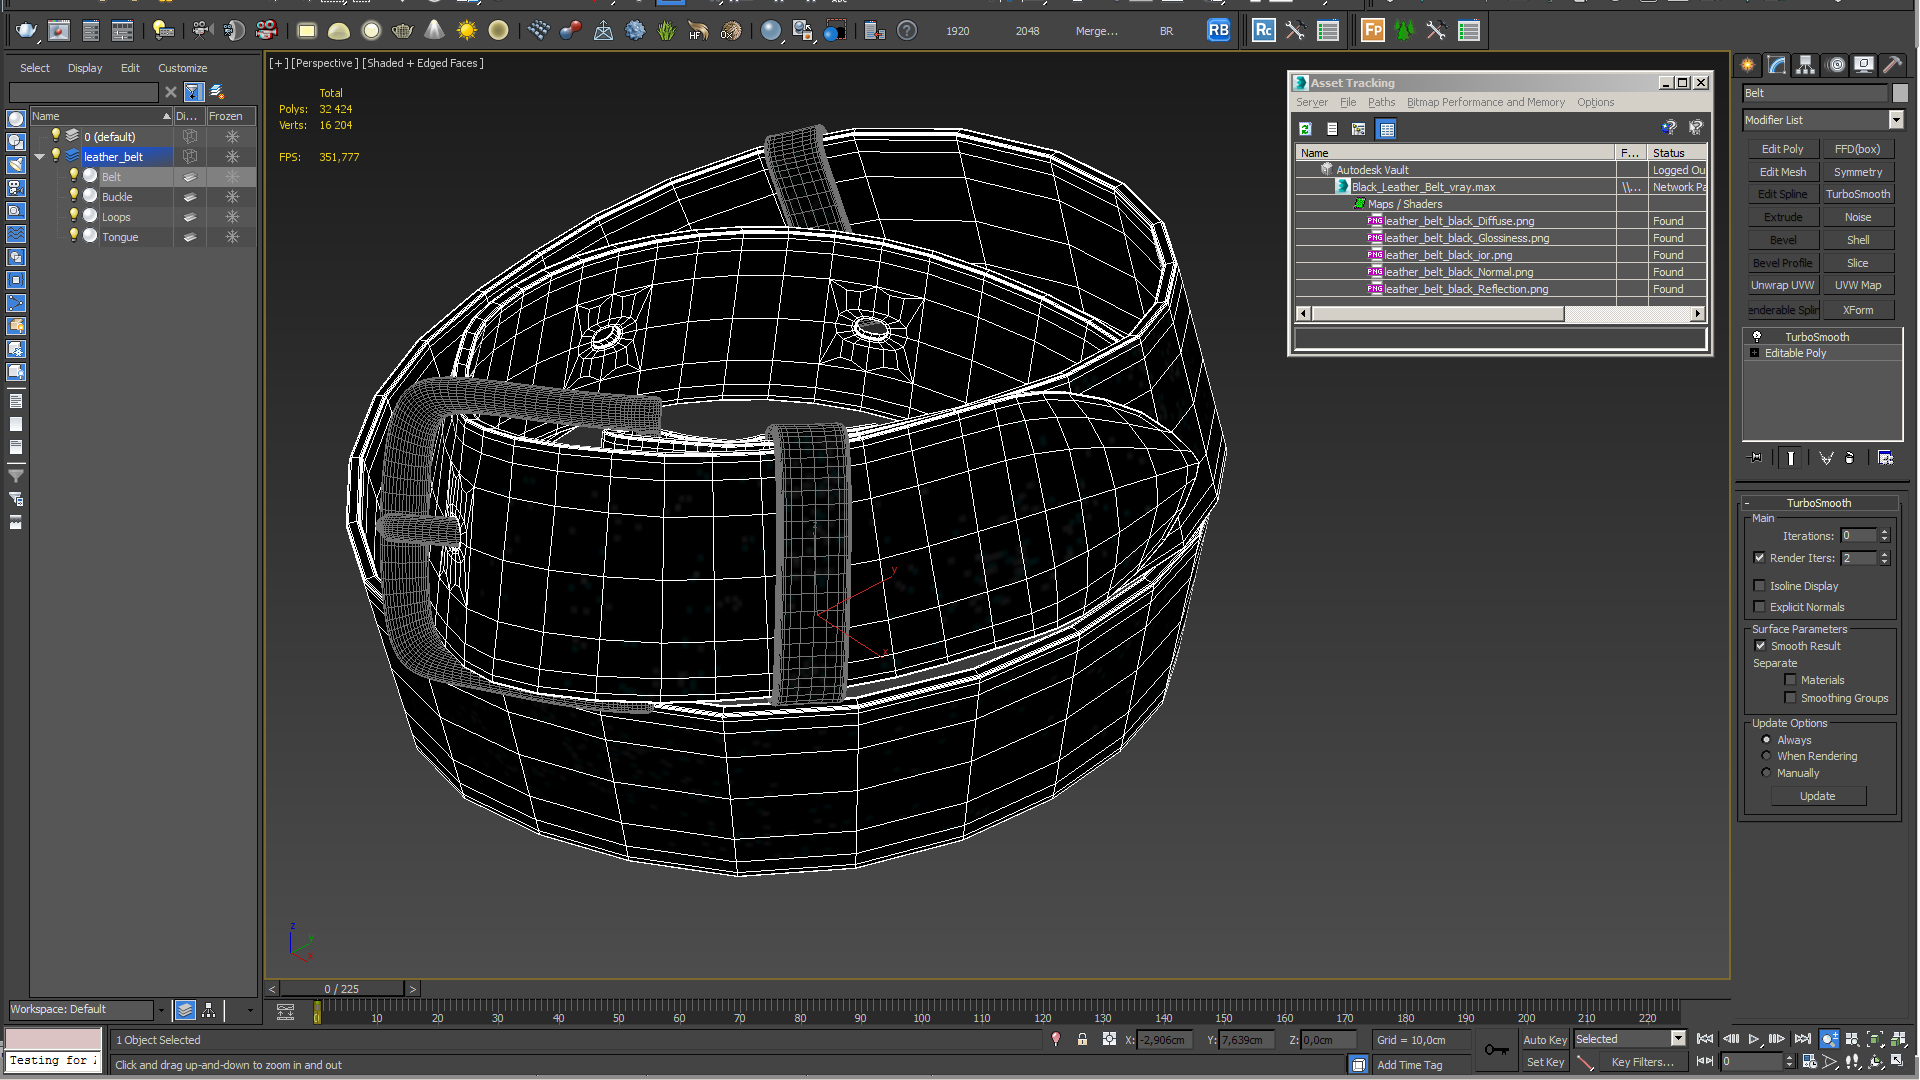This screenshot has height=1080, width=1920.
Task: Click the RB toolbar button
Action: [1218, 31]
